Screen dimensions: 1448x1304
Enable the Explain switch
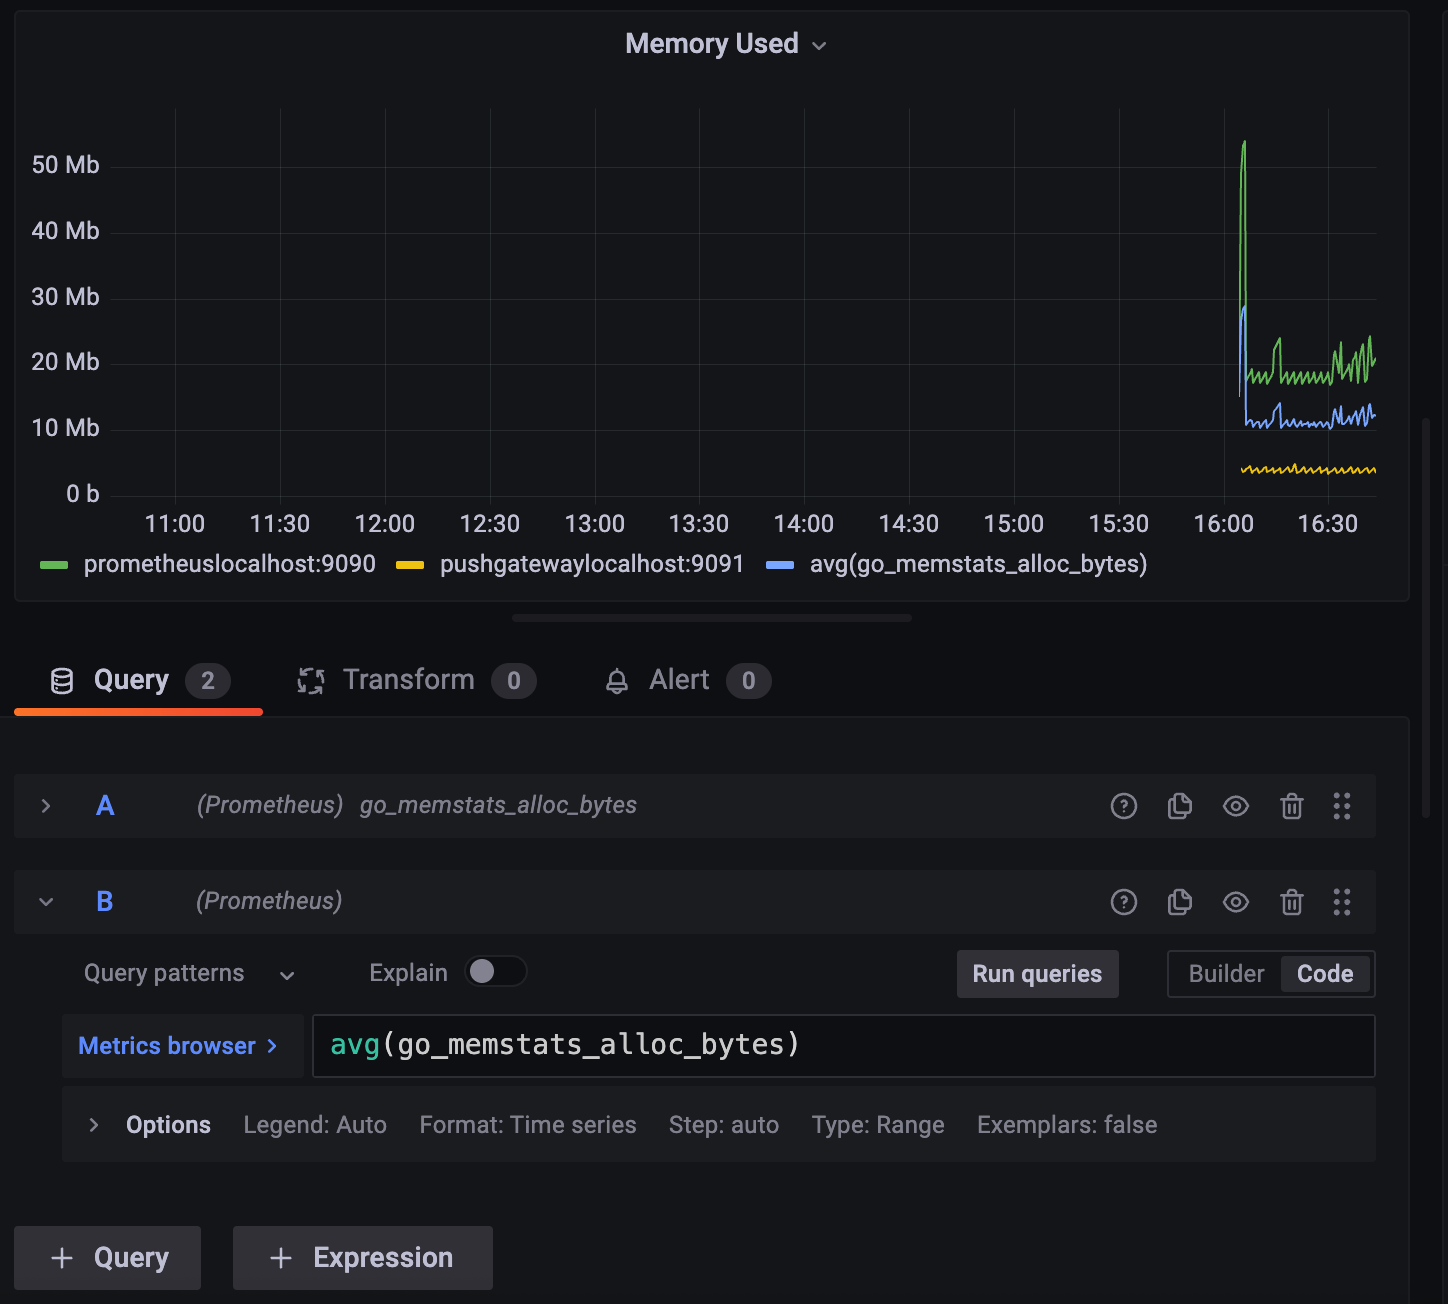point(496,972)
